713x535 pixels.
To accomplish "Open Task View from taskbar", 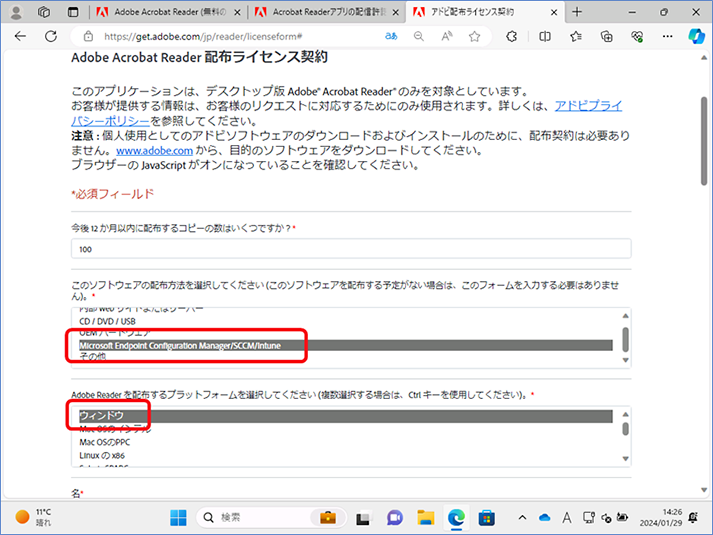I will point(363,517).
